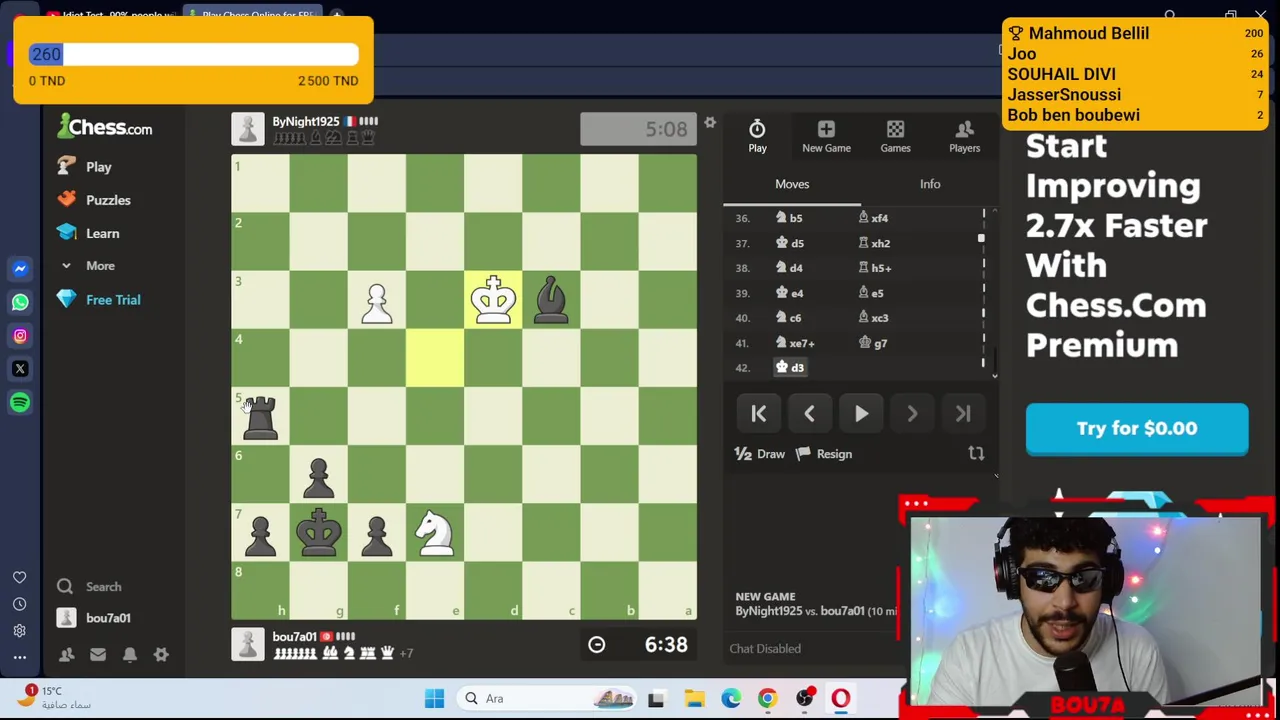
Task: Open X (Twitter) from the Opera sidebar
Action: [x=20, y=369]
